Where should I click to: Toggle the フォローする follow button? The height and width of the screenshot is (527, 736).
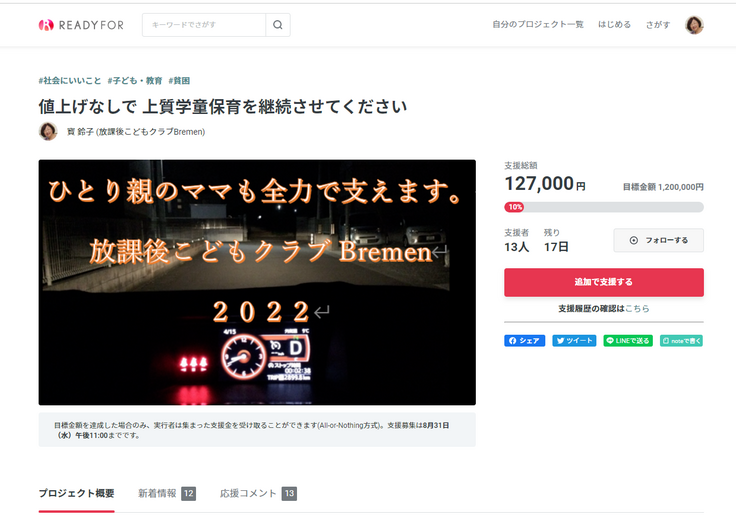tap(659, 240)
